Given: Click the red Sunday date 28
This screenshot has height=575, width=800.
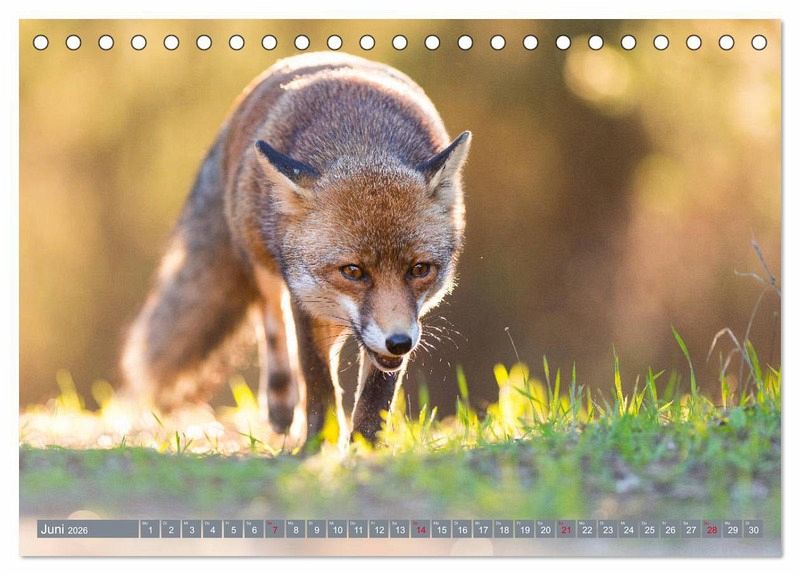Looking at the screenshot, I should 712,529.
